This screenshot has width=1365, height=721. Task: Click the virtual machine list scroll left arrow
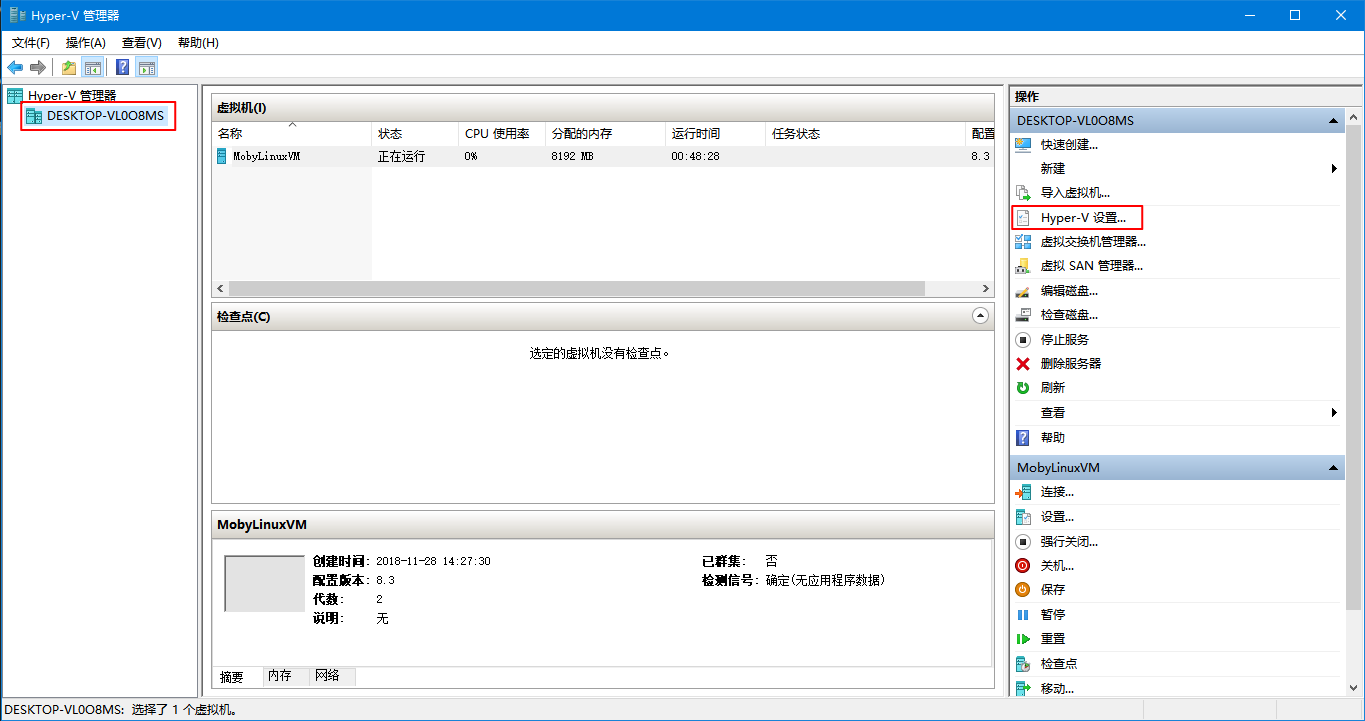click(x=221, y=289)
